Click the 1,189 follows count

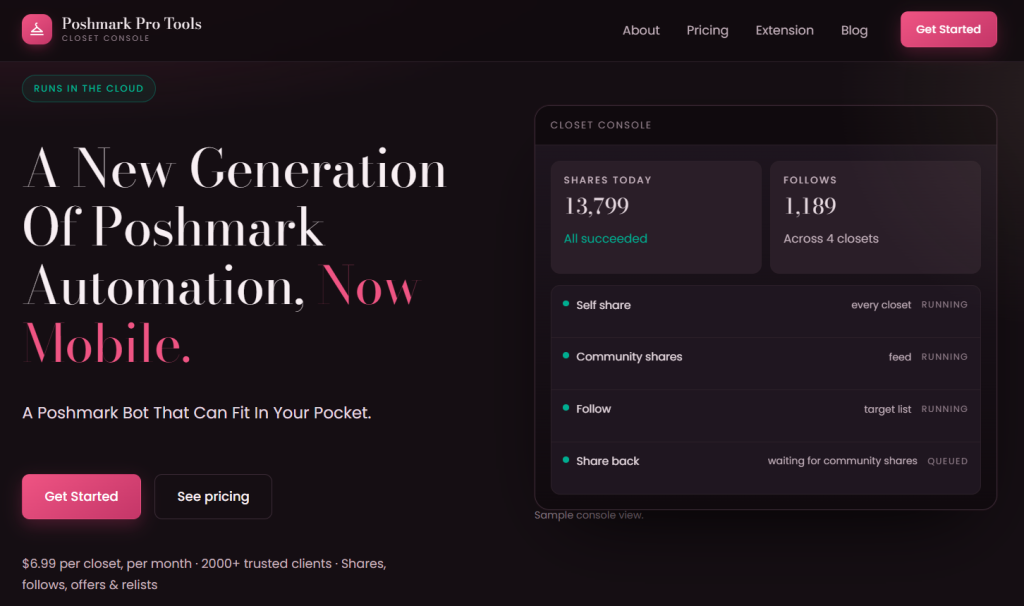pyautogui.click(x=810, y=206)
